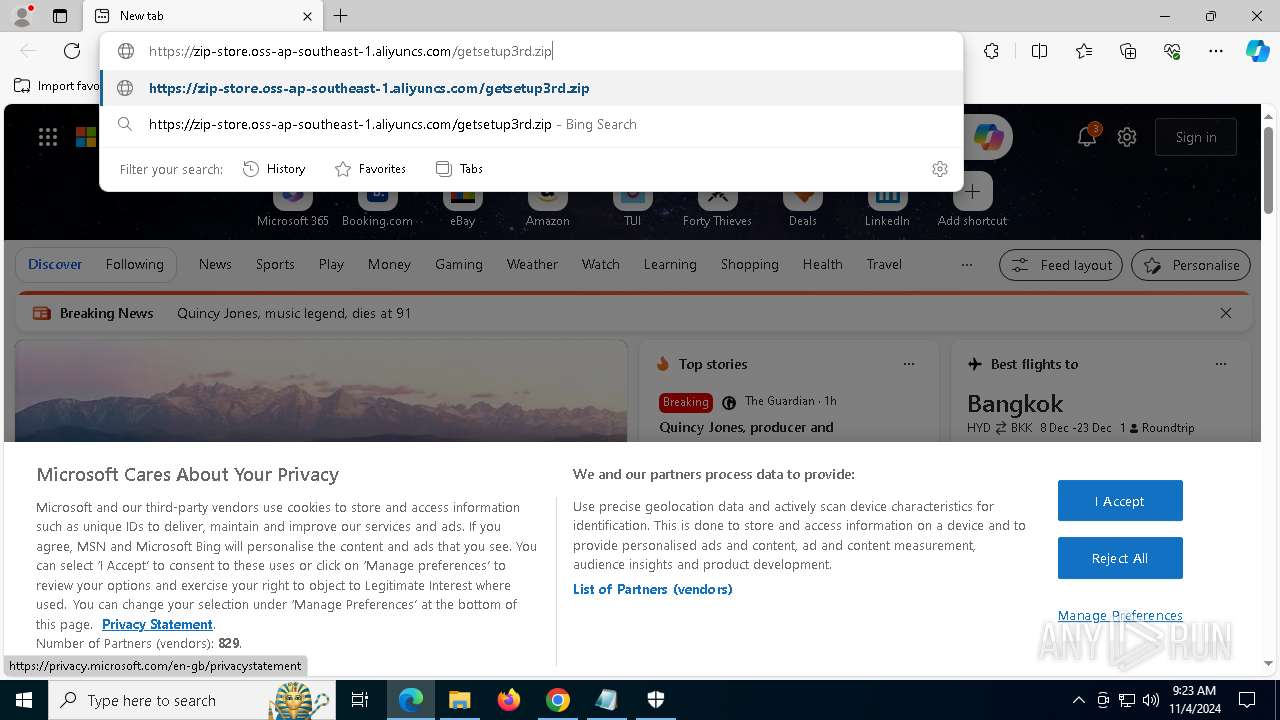Open File Explorer from the taskbar
Viewport: 1280px width, 720px height.
[x=460, y=700]
